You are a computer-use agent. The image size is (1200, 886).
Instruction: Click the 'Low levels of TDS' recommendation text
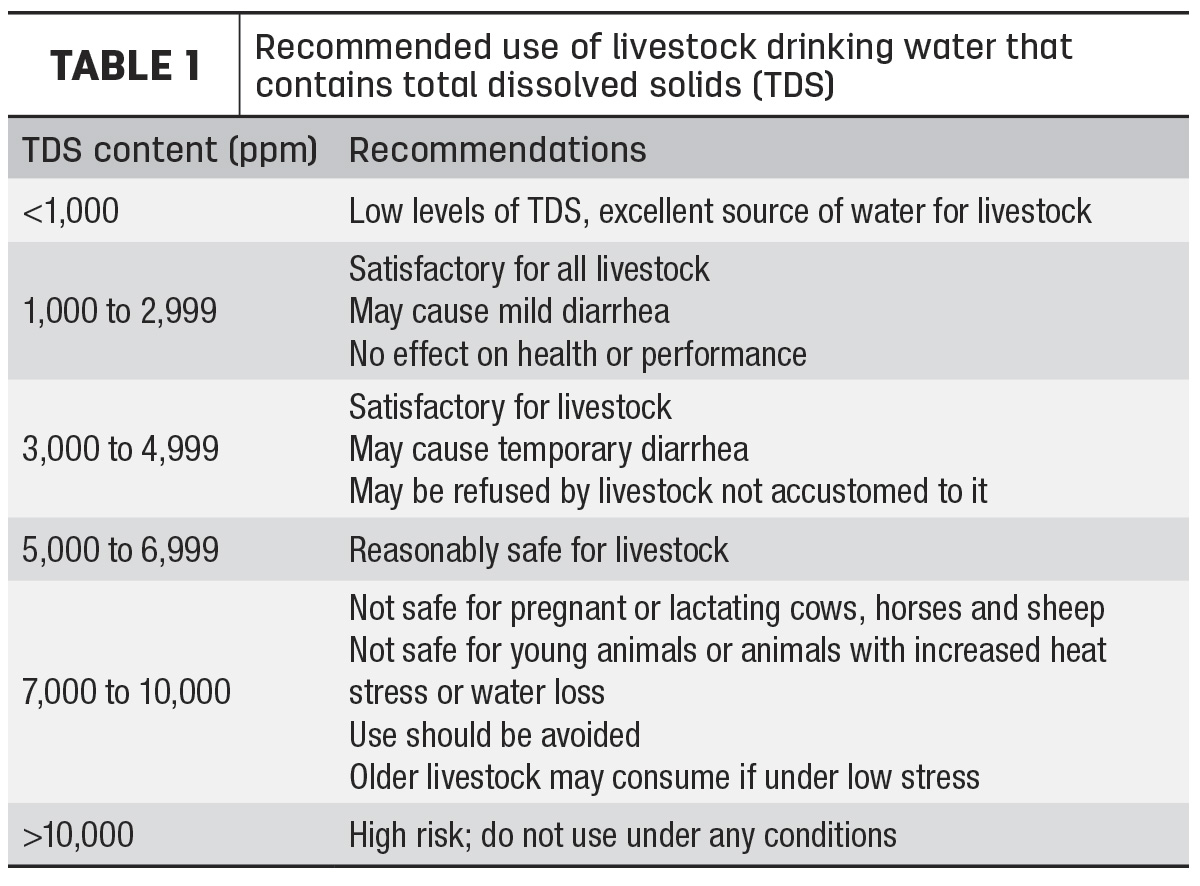[x=720, y=211]
